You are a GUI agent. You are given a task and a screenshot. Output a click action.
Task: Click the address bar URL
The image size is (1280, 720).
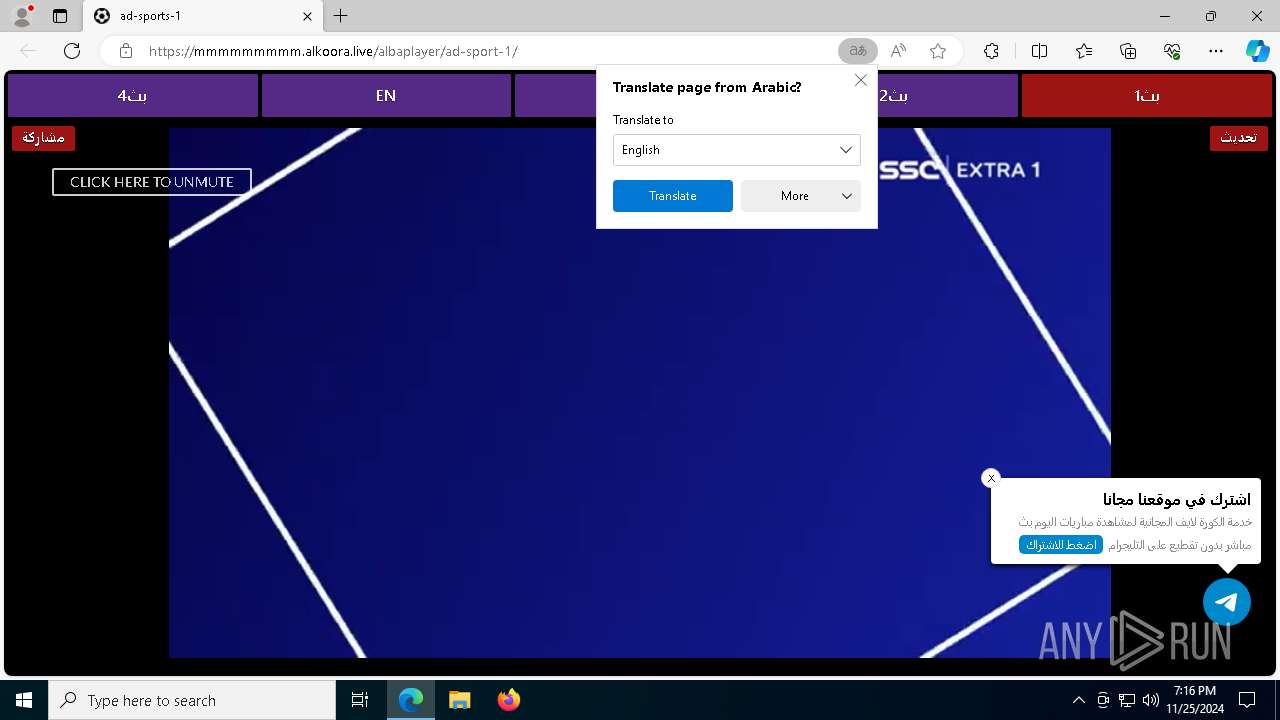333,51
